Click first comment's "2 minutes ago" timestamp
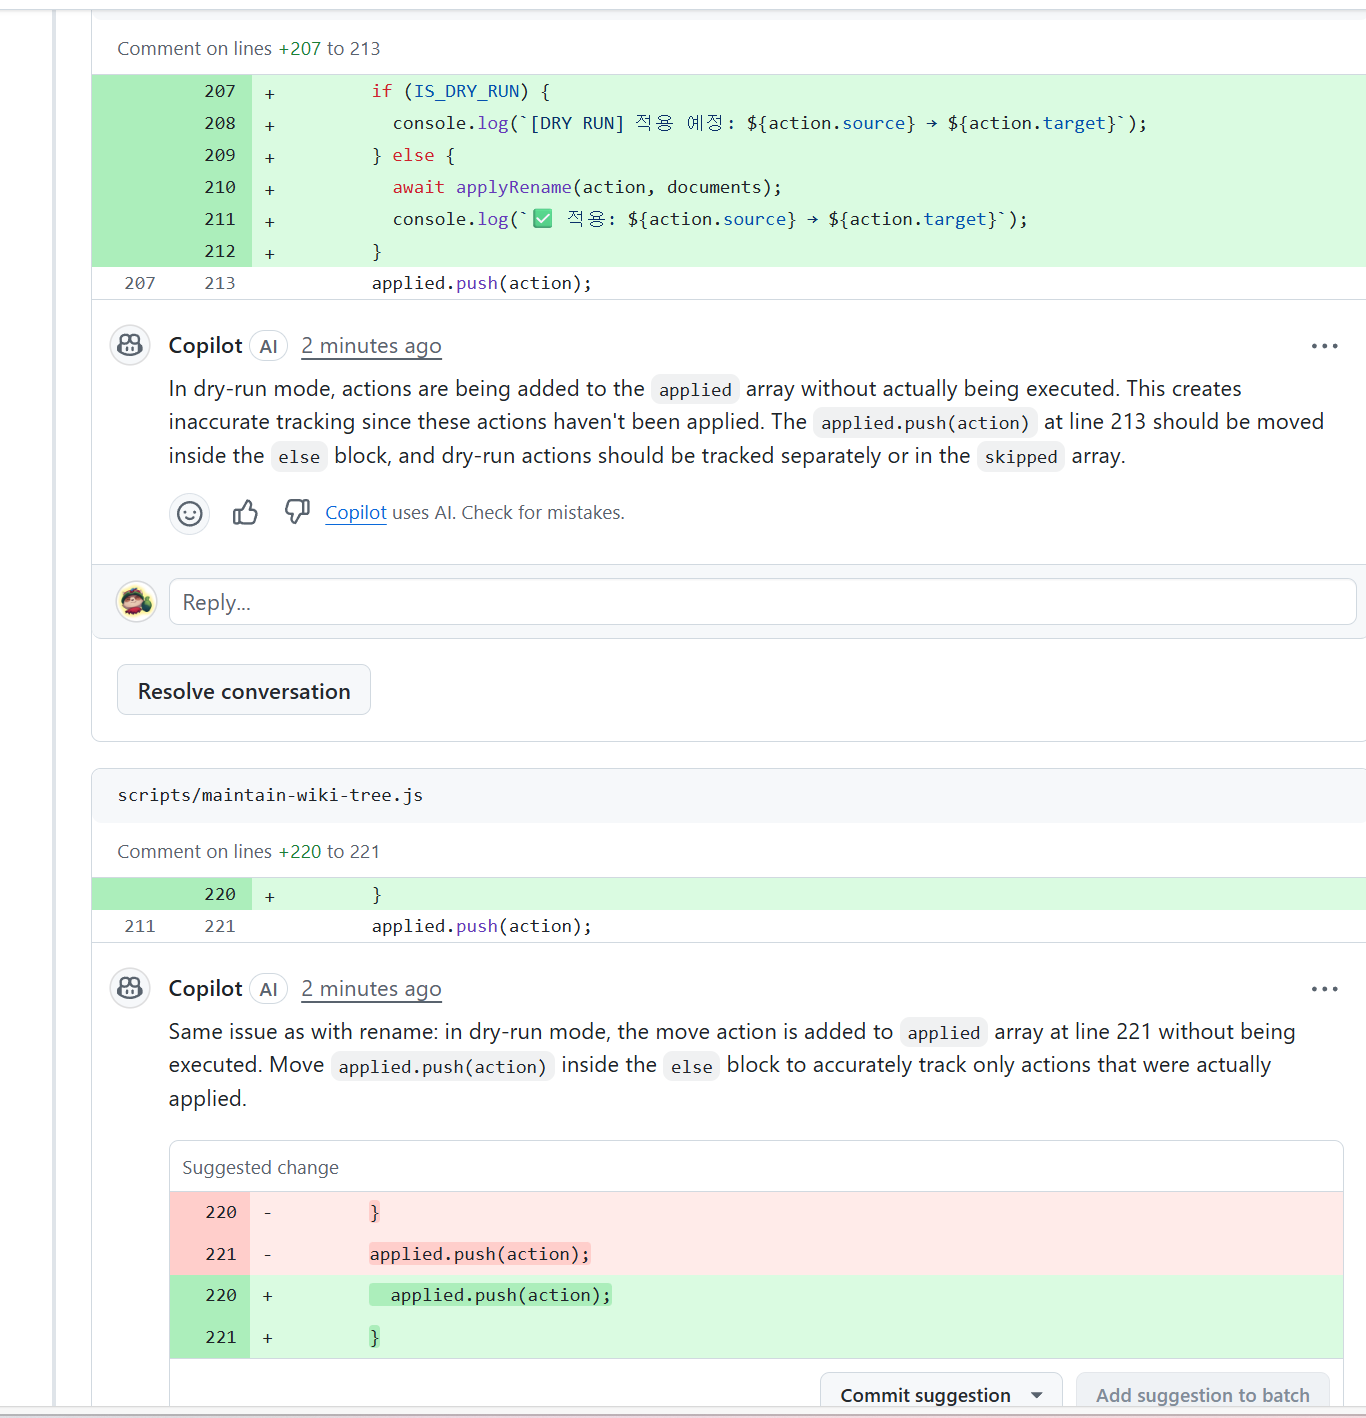Image resolution: width=1366 pixels, height=1418 pixels. [371, 346]
